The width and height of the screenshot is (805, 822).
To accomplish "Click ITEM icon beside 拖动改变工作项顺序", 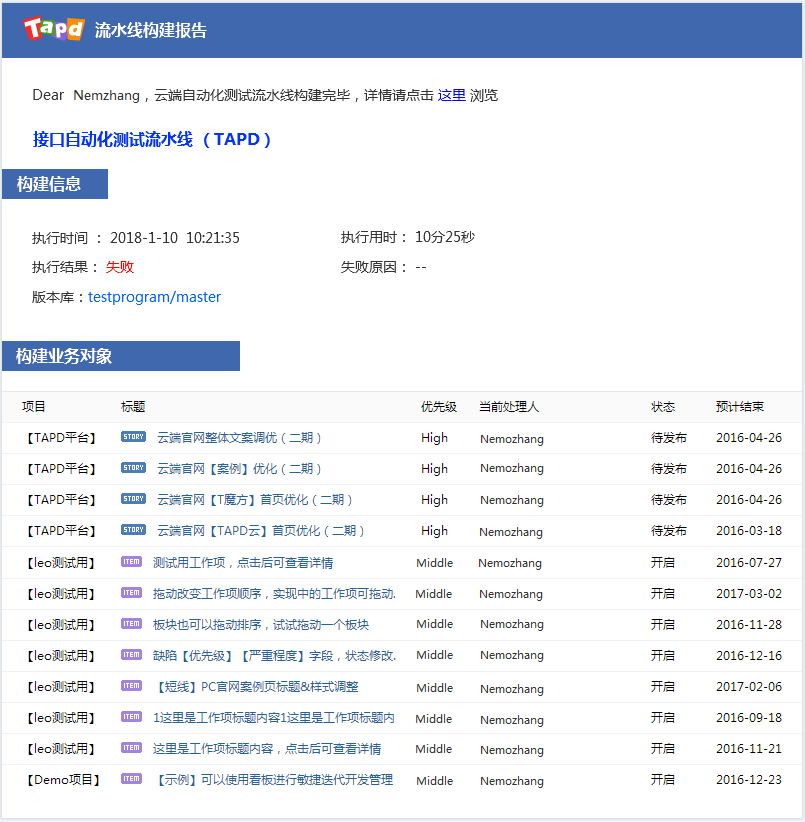I will (131, 593).
